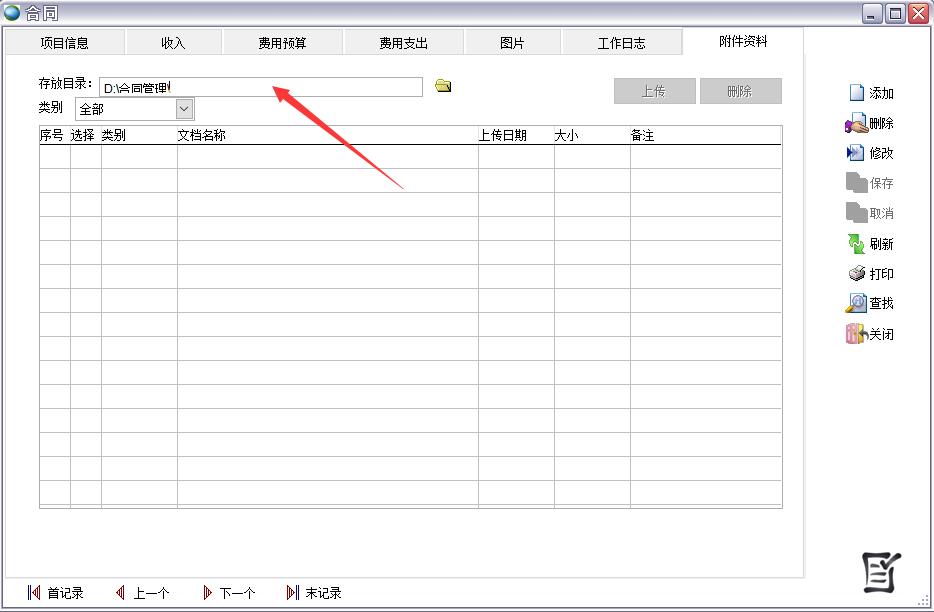
Task: Click the folder browse icon beside directory field
Action: [443, 87]
